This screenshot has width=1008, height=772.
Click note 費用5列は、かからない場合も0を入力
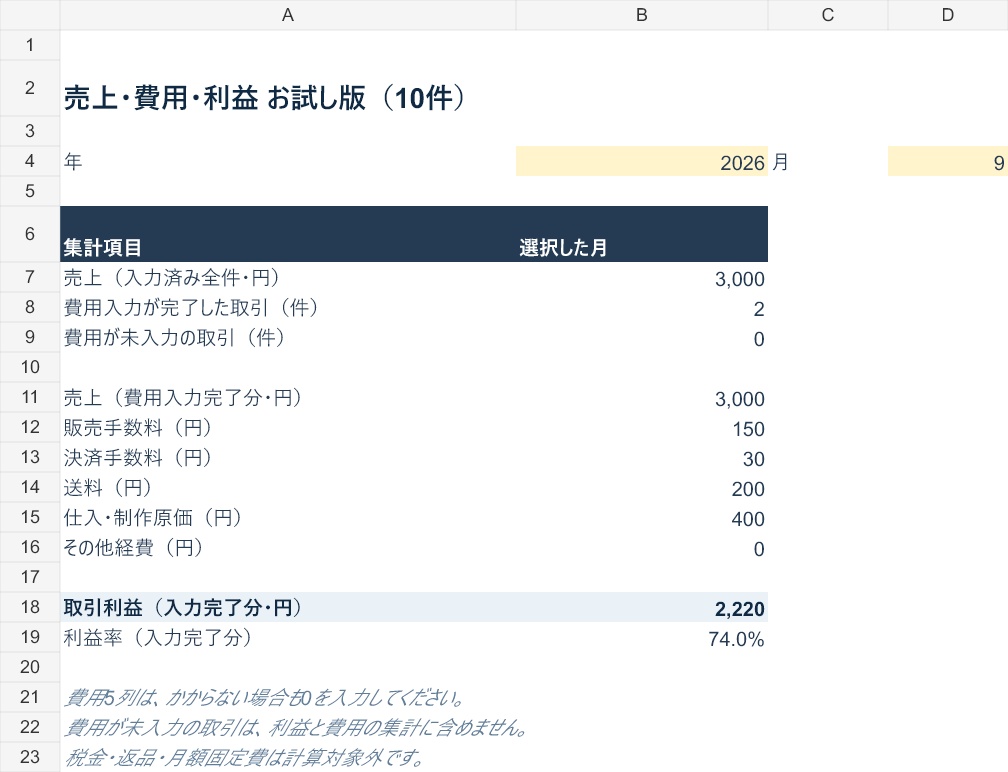264,697
